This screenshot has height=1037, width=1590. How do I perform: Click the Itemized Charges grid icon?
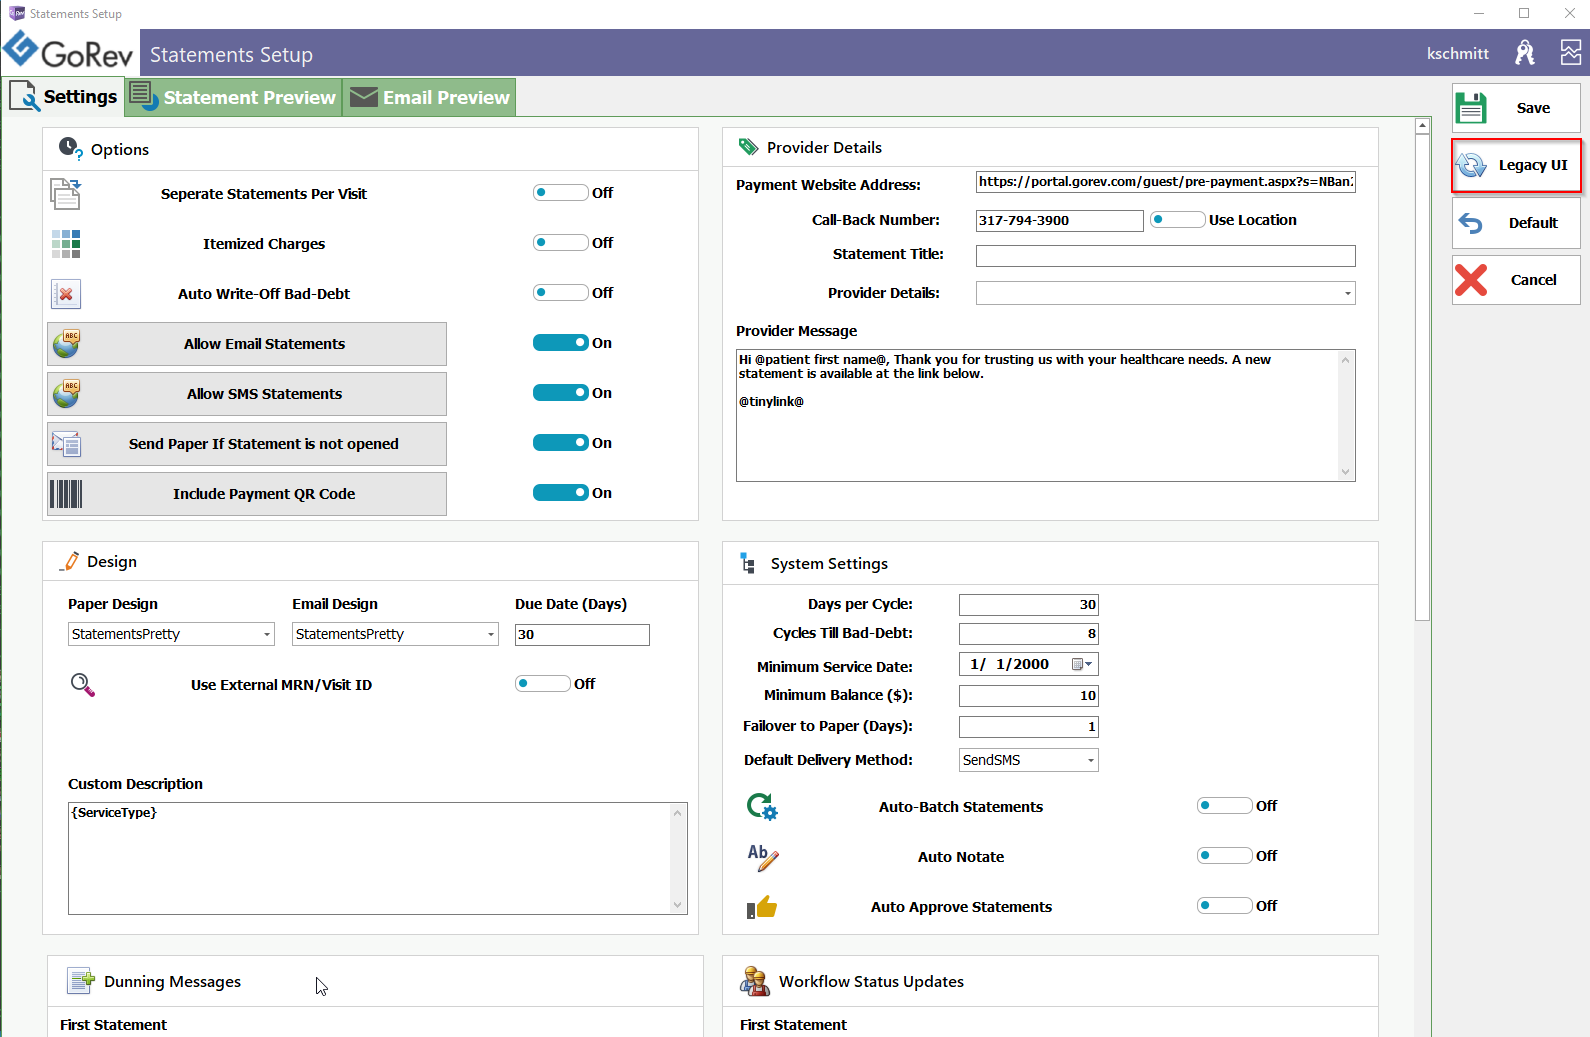pos(66,243)
